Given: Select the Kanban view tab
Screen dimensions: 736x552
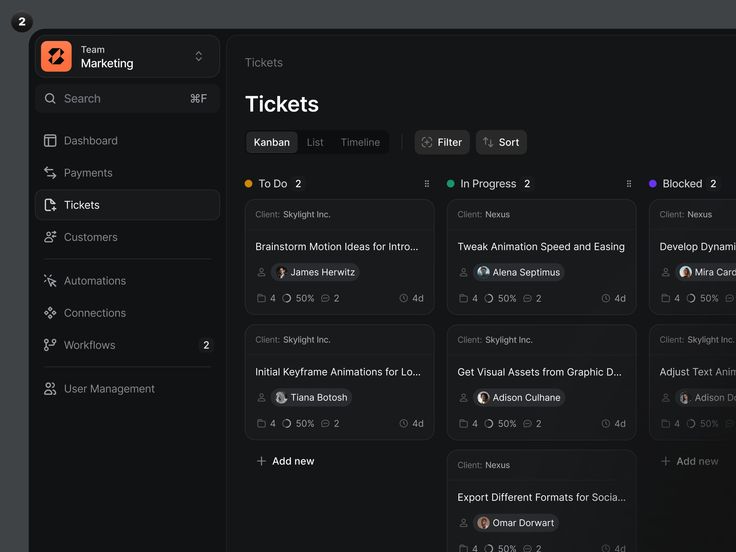Looking at the screenshot, I should (x=272, y=142).
